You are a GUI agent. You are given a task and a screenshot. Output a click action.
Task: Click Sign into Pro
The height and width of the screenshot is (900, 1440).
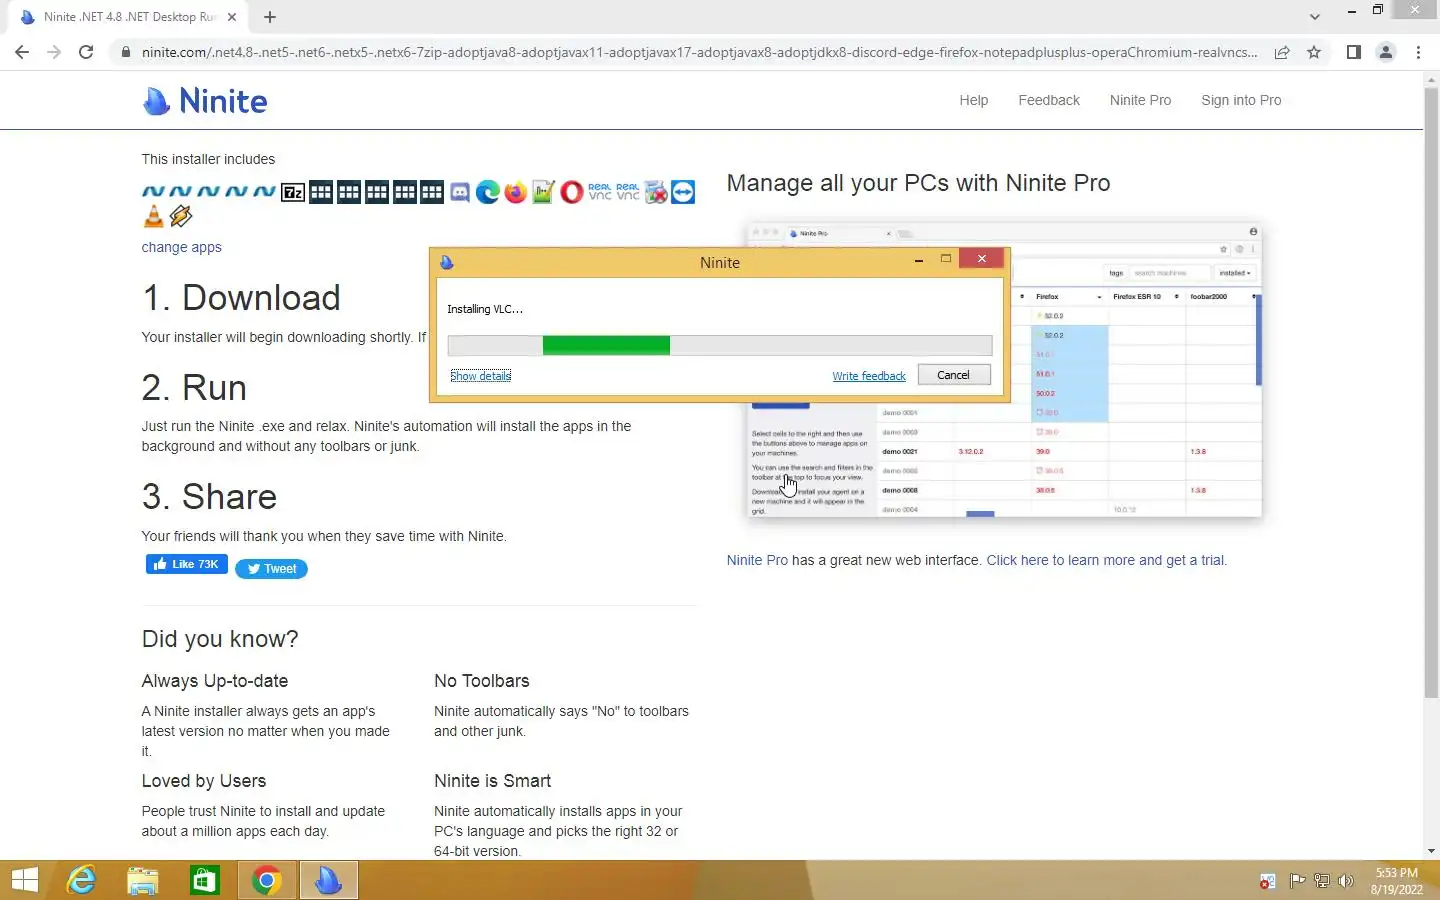(x=1241, y=100)
